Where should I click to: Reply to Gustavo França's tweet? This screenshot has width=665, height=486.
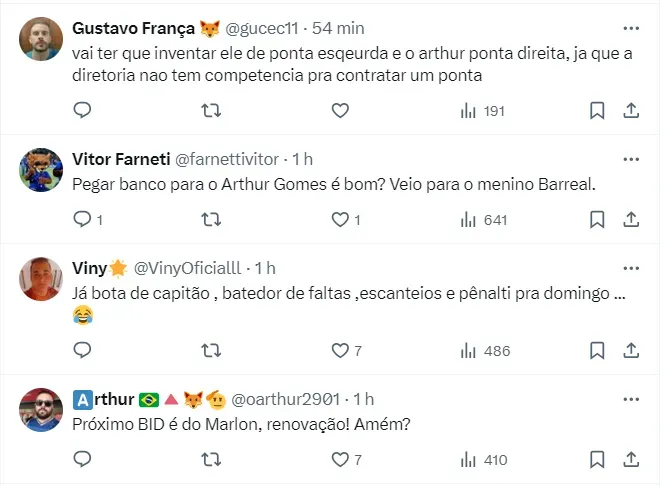82,111
